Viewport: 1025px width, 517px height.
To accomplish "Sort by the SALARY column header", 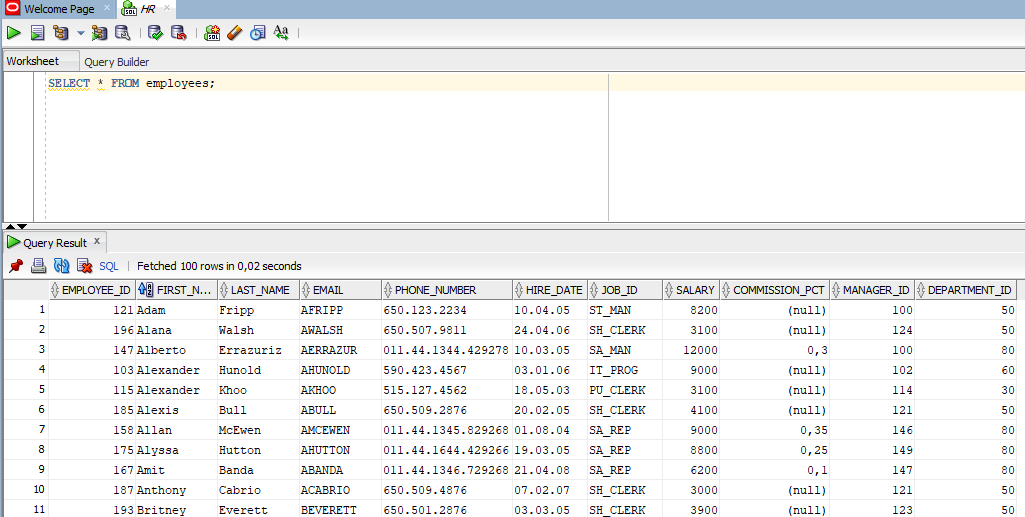I will [694, 290].
